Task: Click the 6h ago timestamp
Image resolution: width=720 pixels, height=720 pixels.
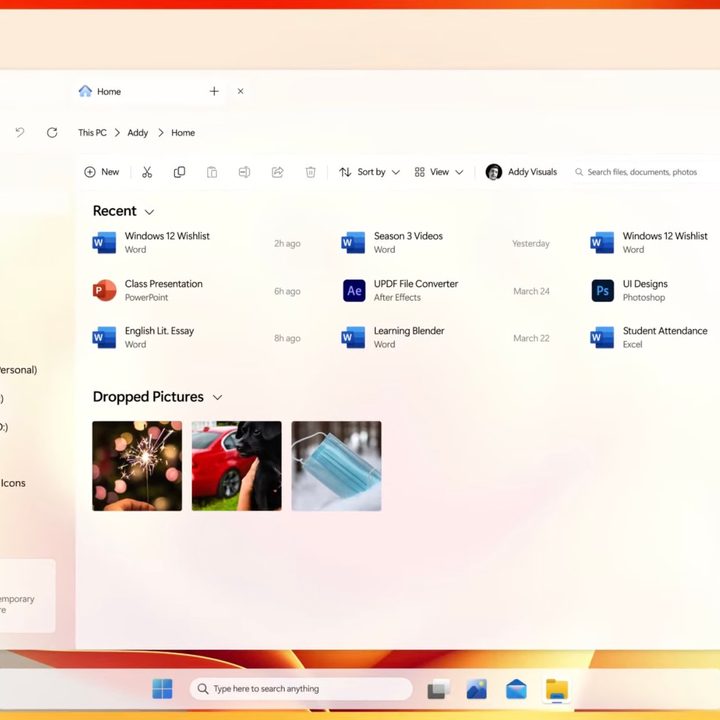Action: click(x=287, y=292)
